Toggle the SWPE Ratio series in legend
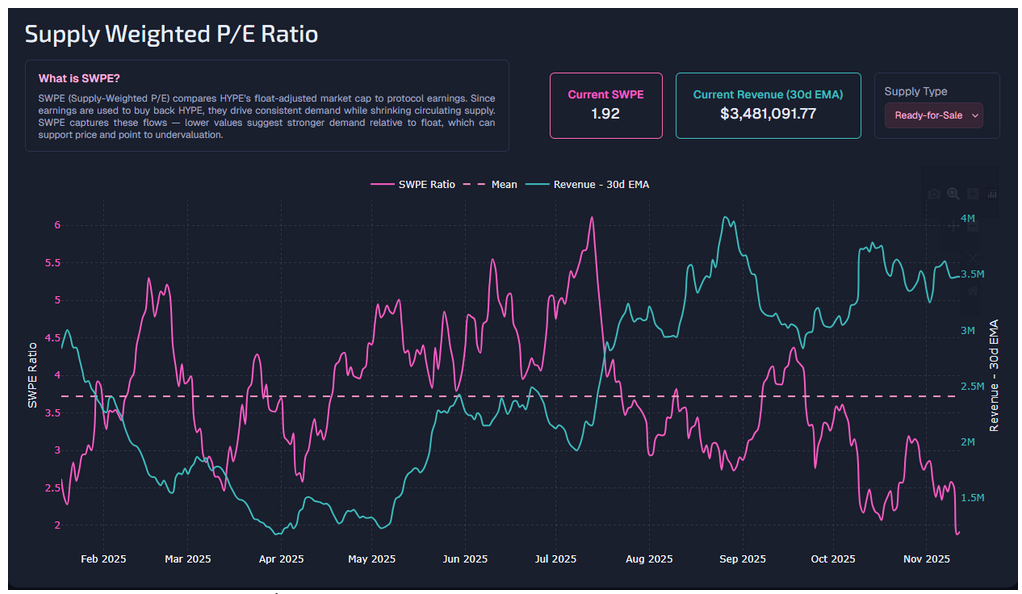This screenshot has width=1022, height=594. tap(413, 184)
